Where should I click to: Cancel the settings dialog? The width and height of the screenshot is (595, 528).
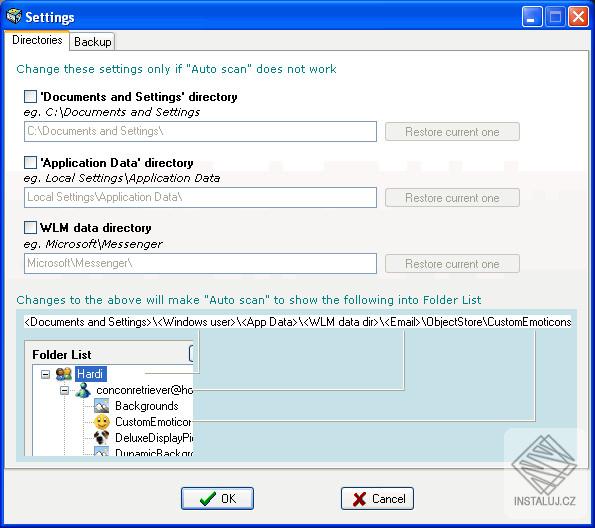point(377,498)
